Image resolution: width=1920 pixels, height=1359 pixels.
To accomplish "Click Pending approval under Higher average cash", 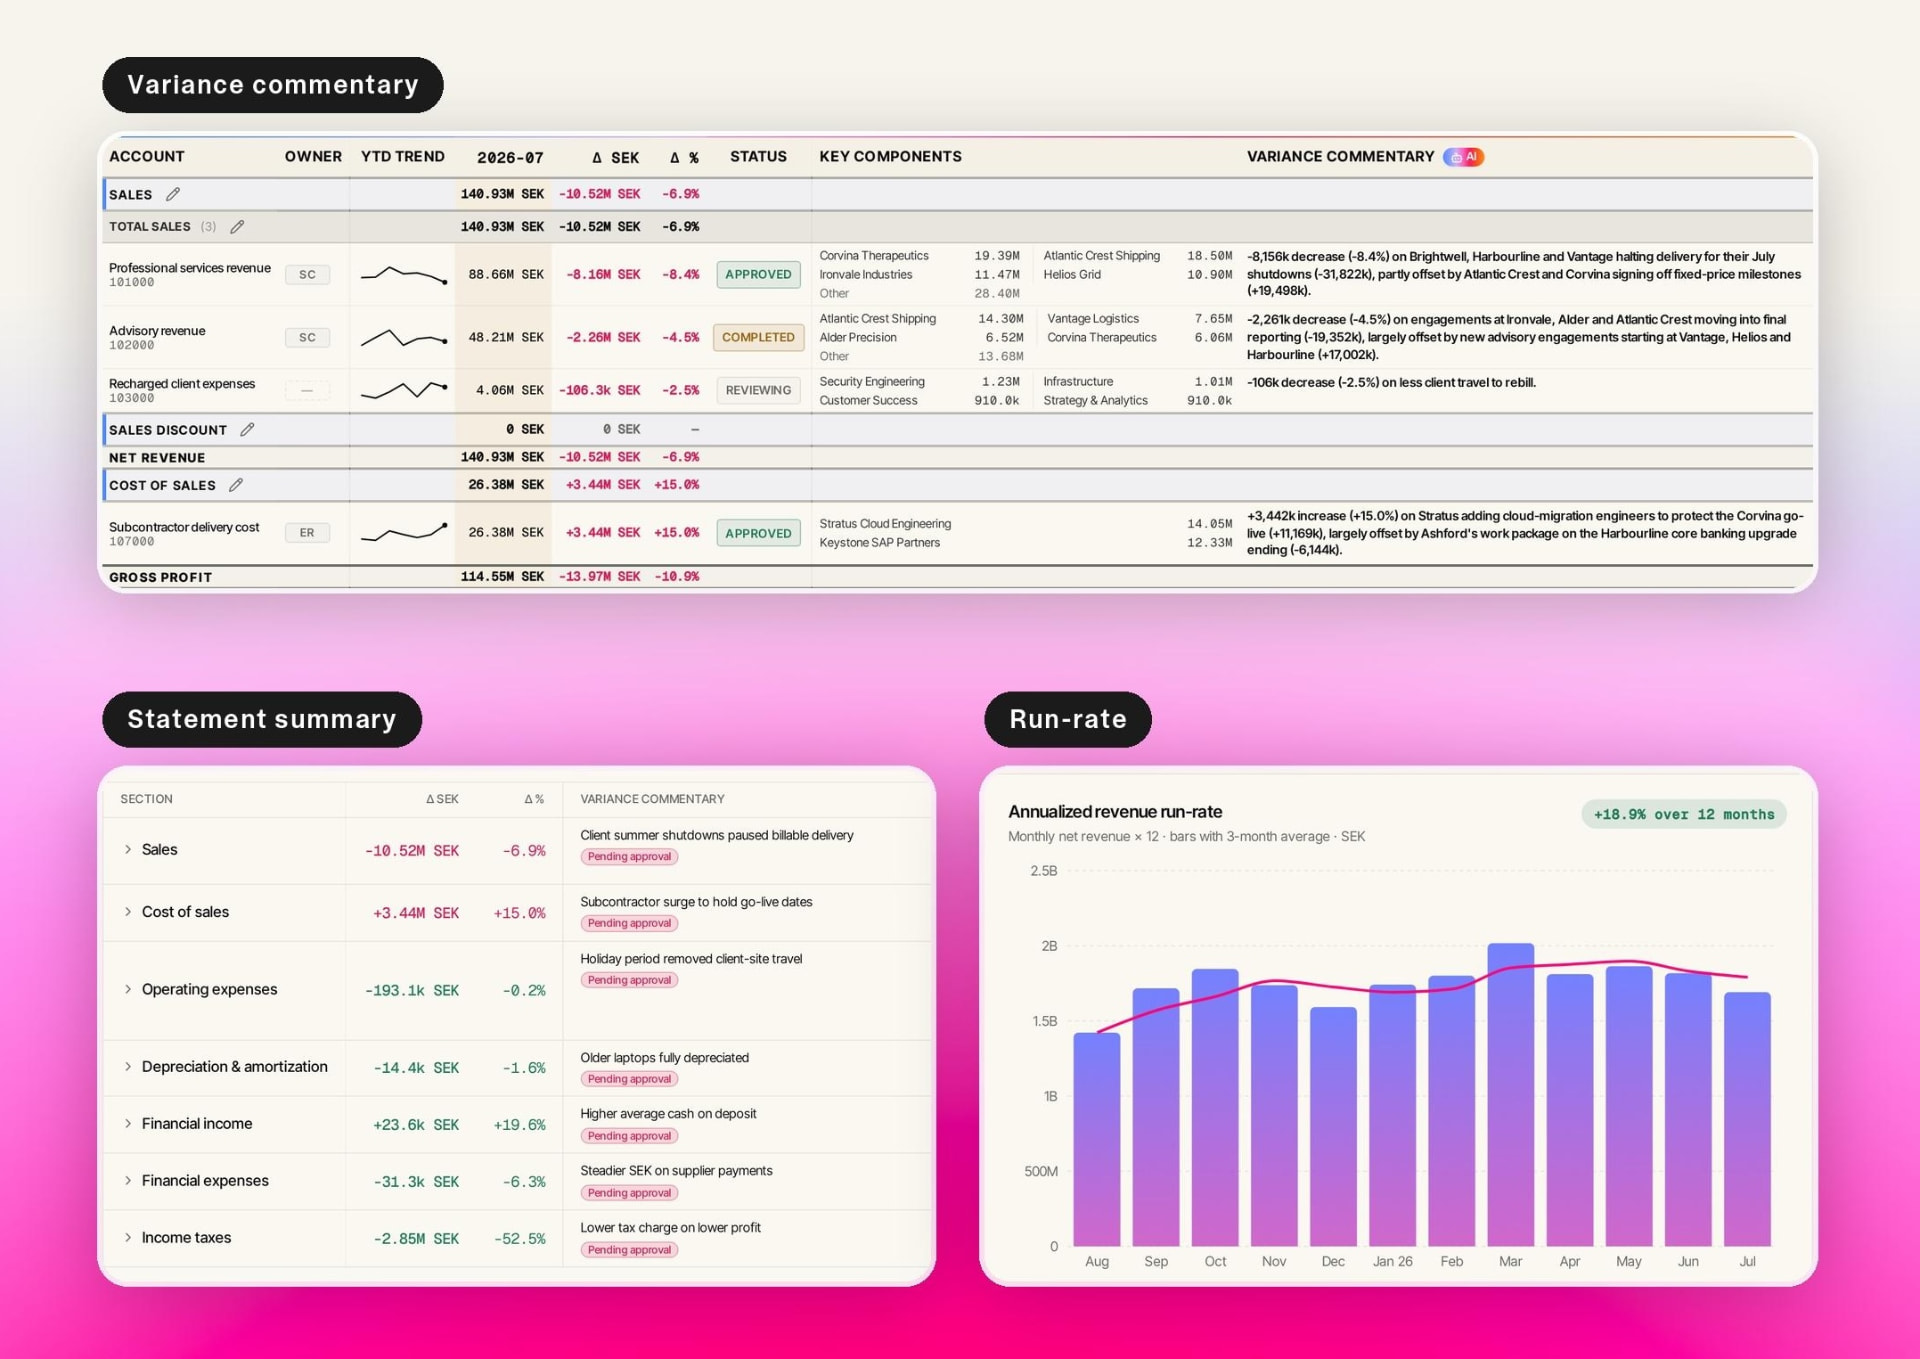I will click(629, 1136).
